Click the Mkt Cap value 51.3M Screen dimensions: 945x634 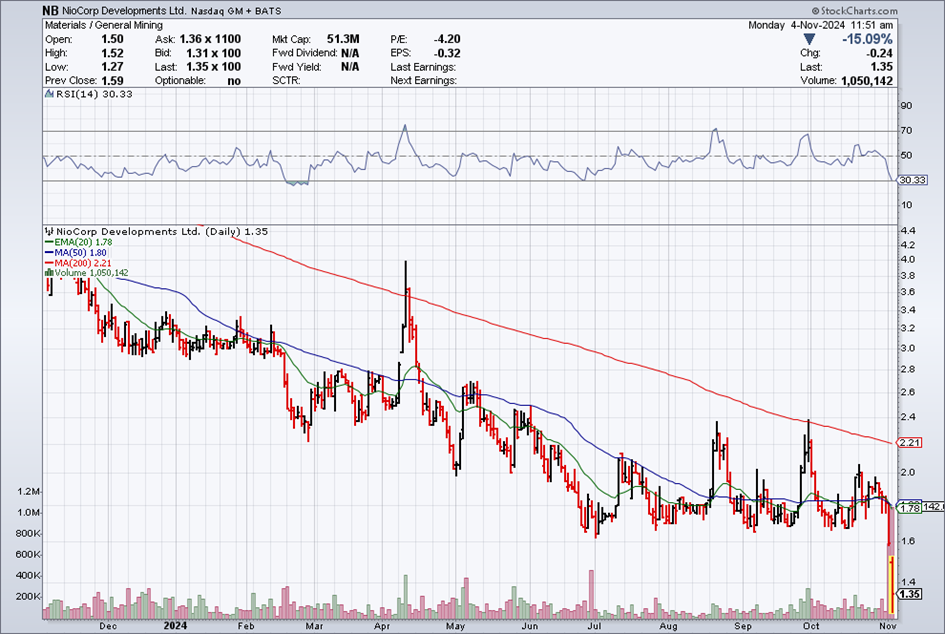tap(343, 39)
